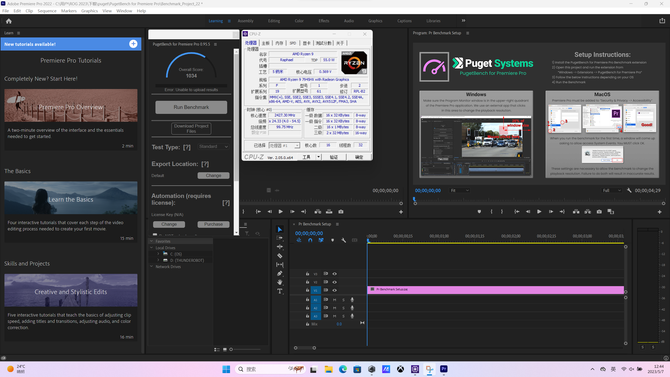Click Export Frame camera in Program monitor
Screen dimensions: 670x377
(x=599, y=212)
